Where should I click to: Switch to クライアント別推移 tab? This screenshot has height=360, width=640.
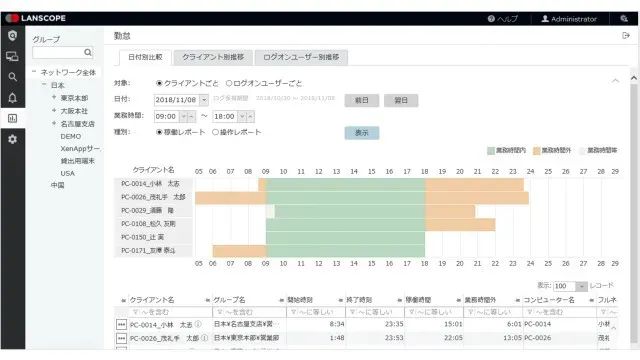click(213, 57)
